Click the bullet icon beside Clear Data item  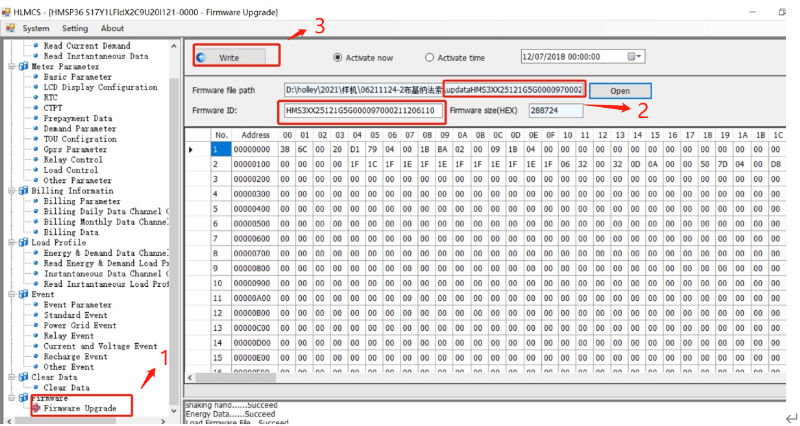pos(36,387)
